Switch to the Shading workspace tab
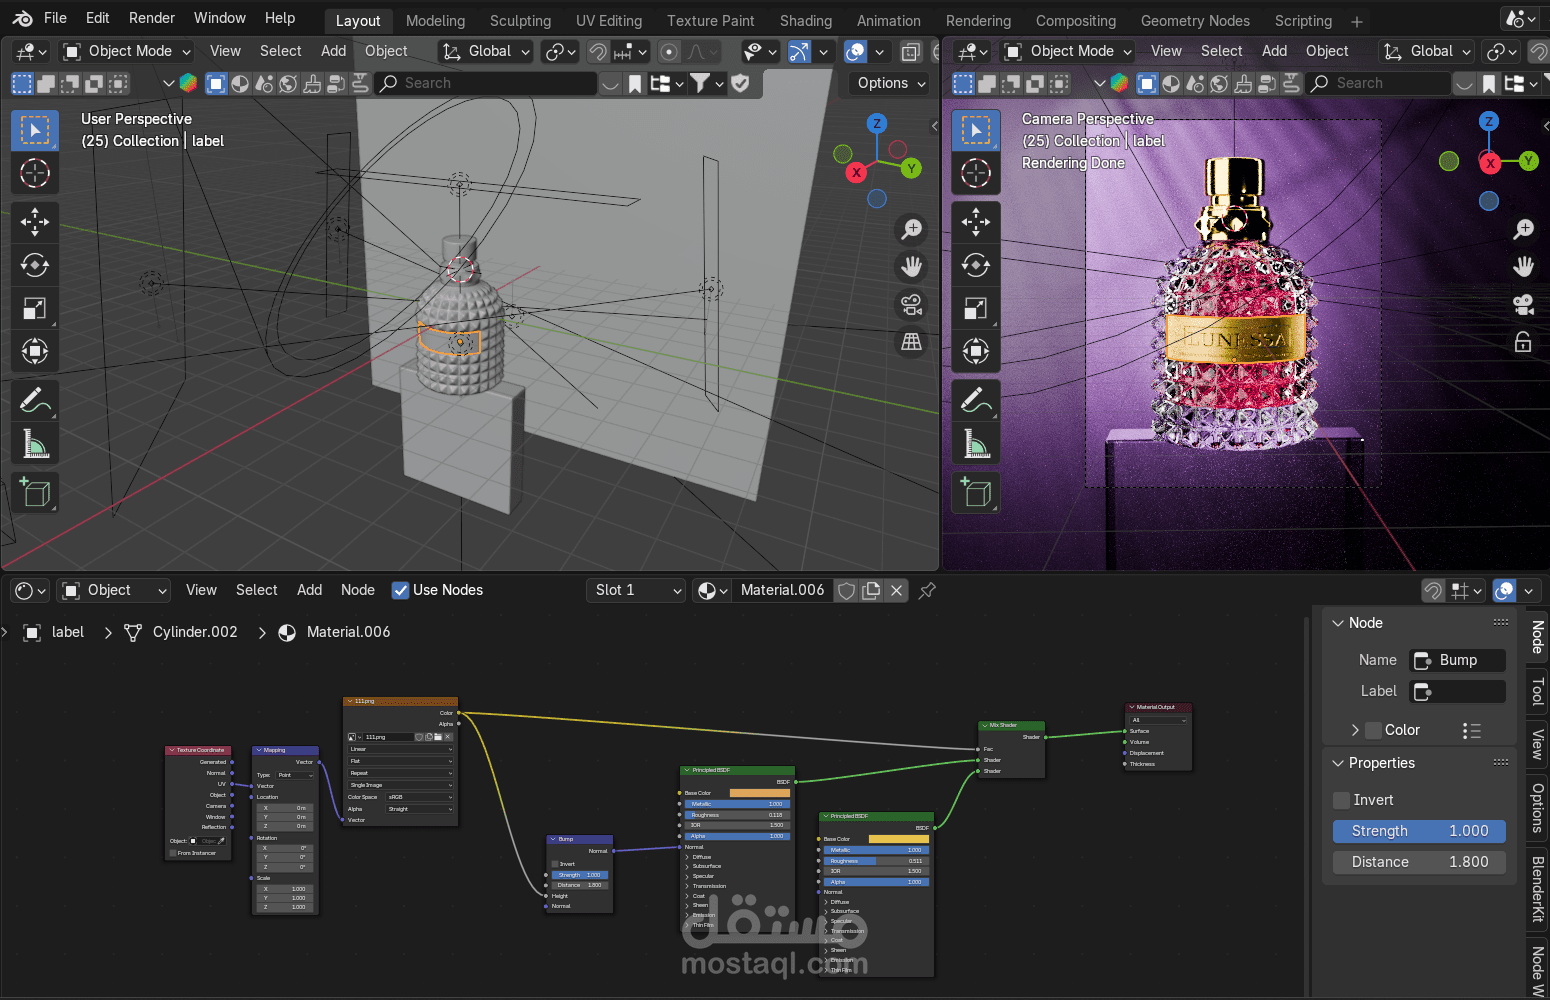1550x1000 pixels. click(x=805, y=20)
